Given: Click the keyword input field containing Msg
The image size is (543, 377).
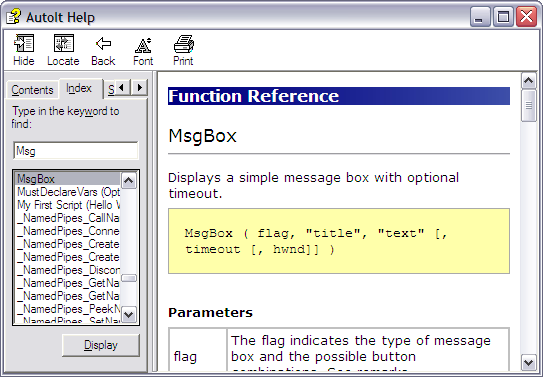Looking at the screenshot, I should click(75, 151).
